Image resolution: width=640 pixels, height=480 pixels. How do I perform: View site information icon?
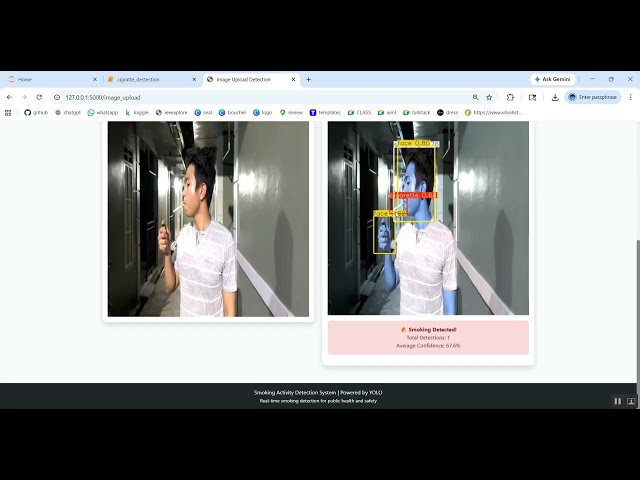(57, 97)
